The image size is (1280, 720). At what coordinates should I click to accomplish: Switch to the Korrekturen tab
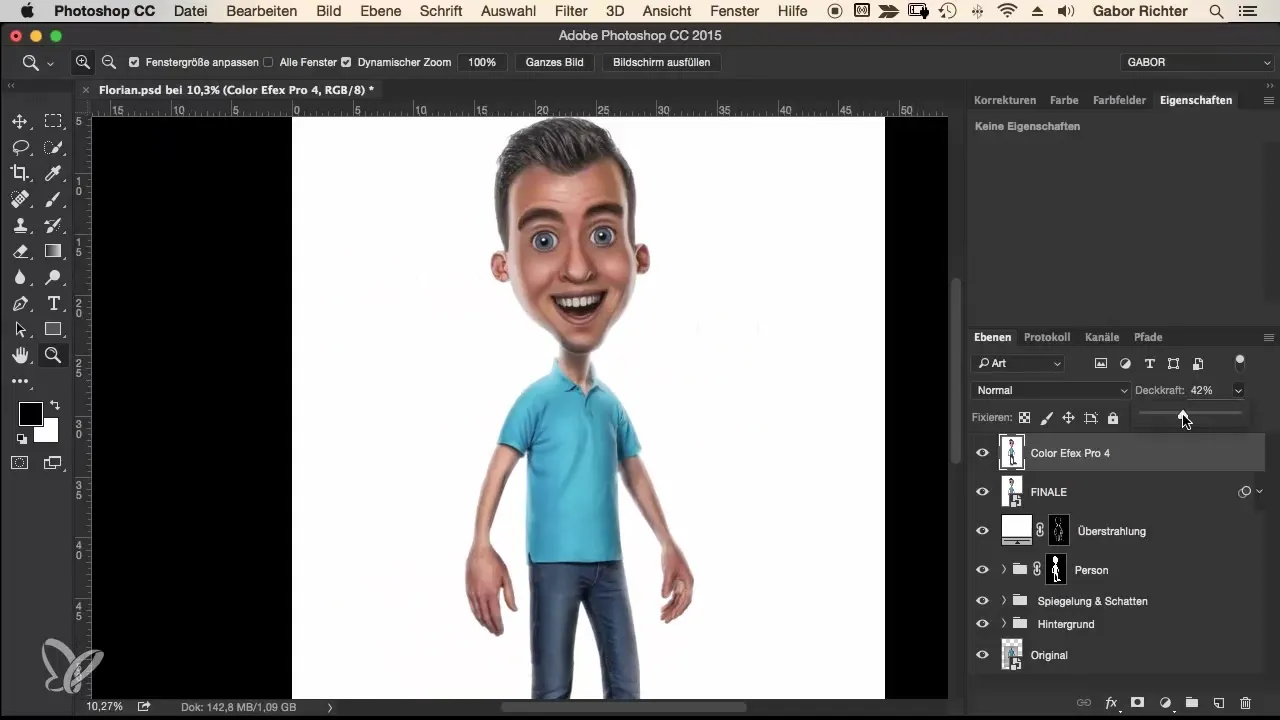1005,100
